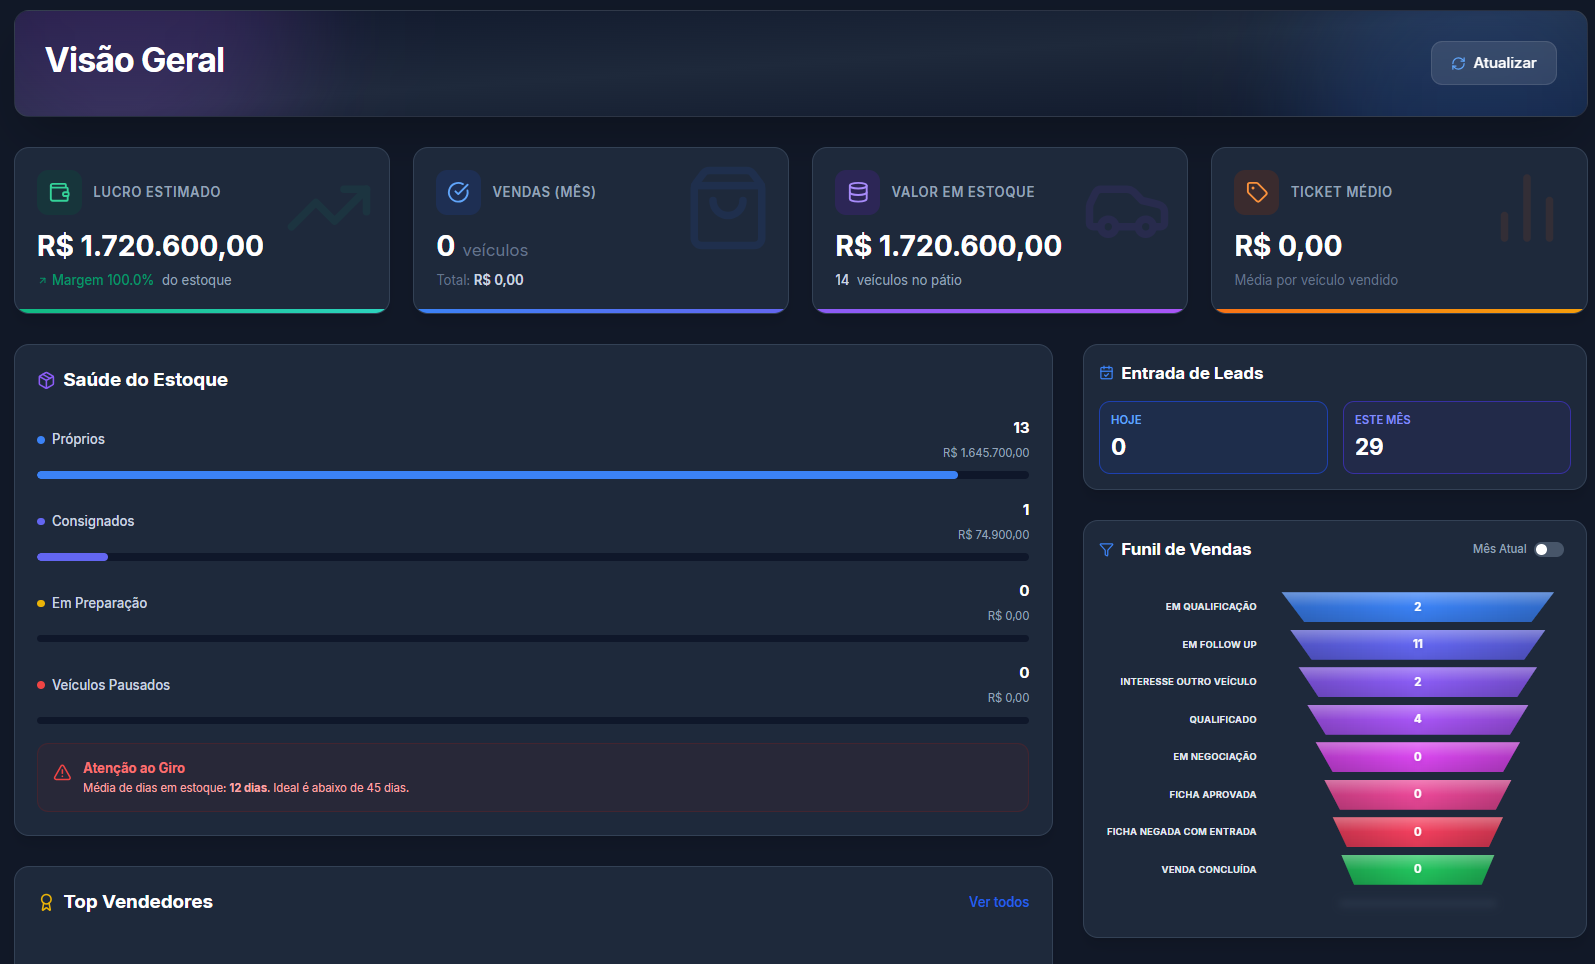Image resolution: width=1595 pixels, height=964 pixels.
Task: Open the Ver todos link
Action: pos(998,902)
